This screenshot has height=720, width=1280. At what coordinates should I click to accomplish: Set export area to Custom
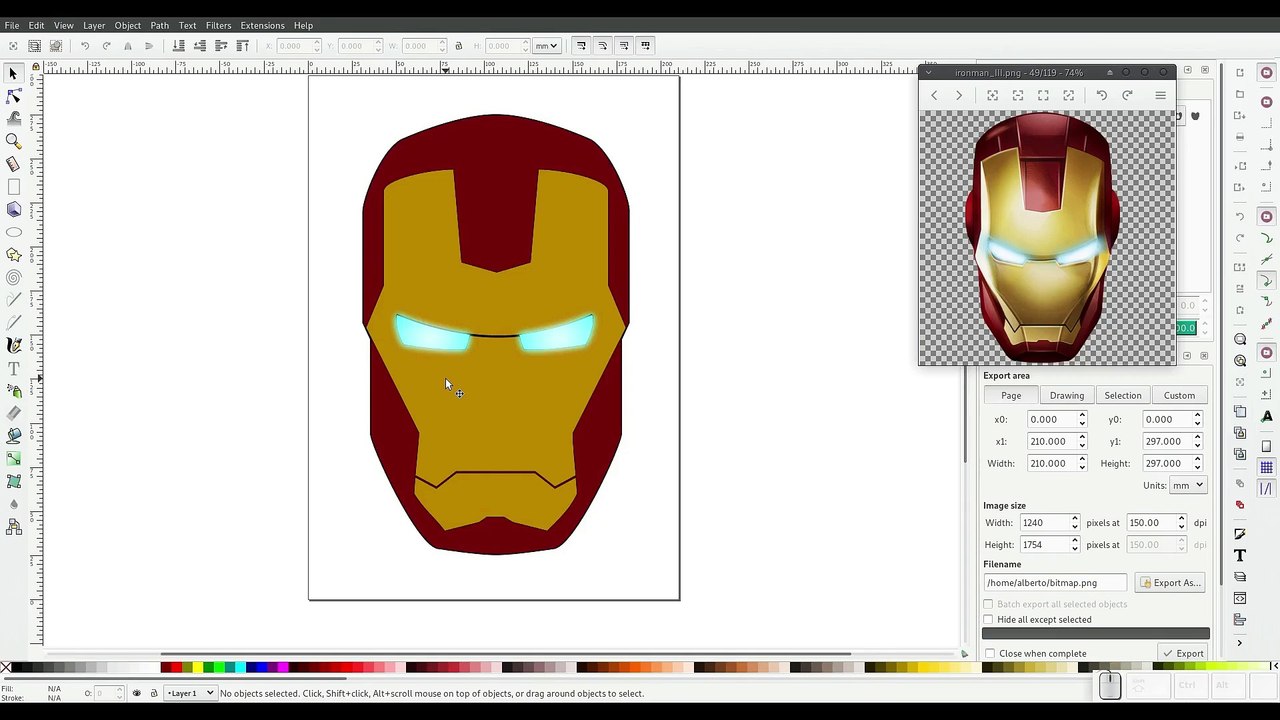[x=1179, y=395]
